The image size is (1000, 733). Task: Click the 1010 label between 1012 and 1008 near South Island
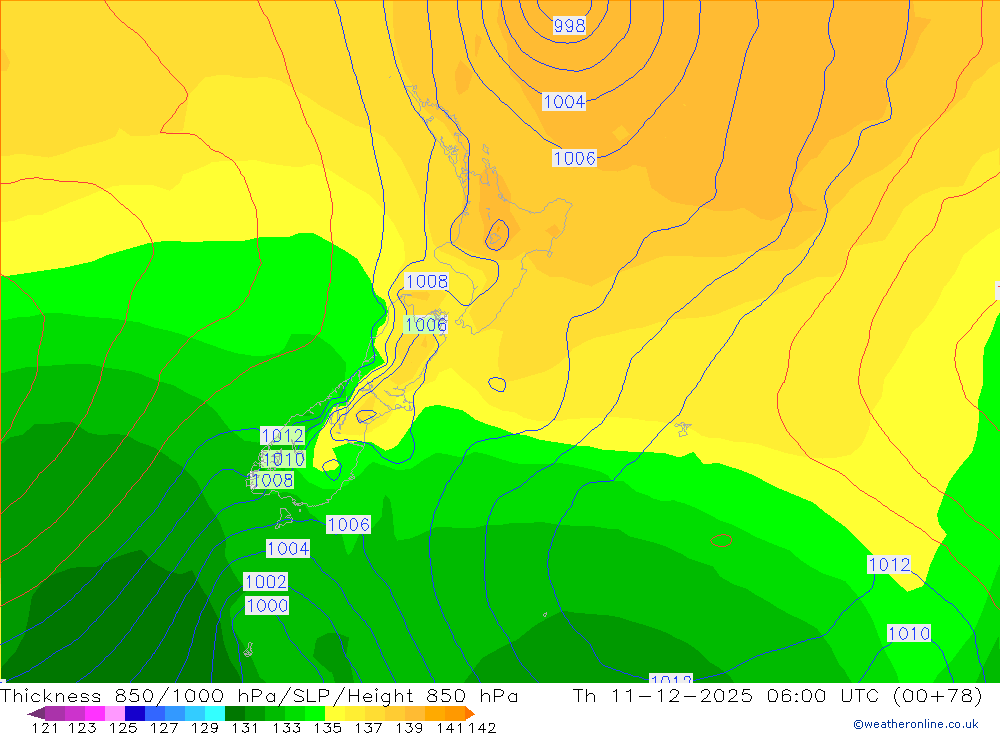tap(284, 459)
